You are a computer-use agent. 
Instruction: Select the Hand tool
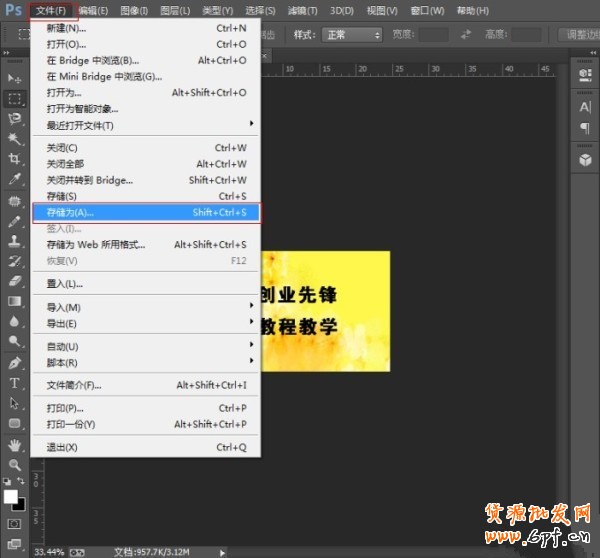[15, 444]
